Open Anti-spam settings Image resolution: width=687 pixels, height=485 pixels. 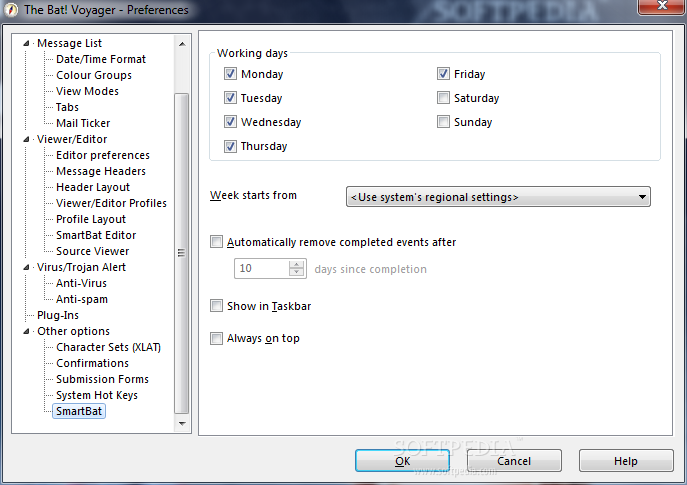coord(81,299)
